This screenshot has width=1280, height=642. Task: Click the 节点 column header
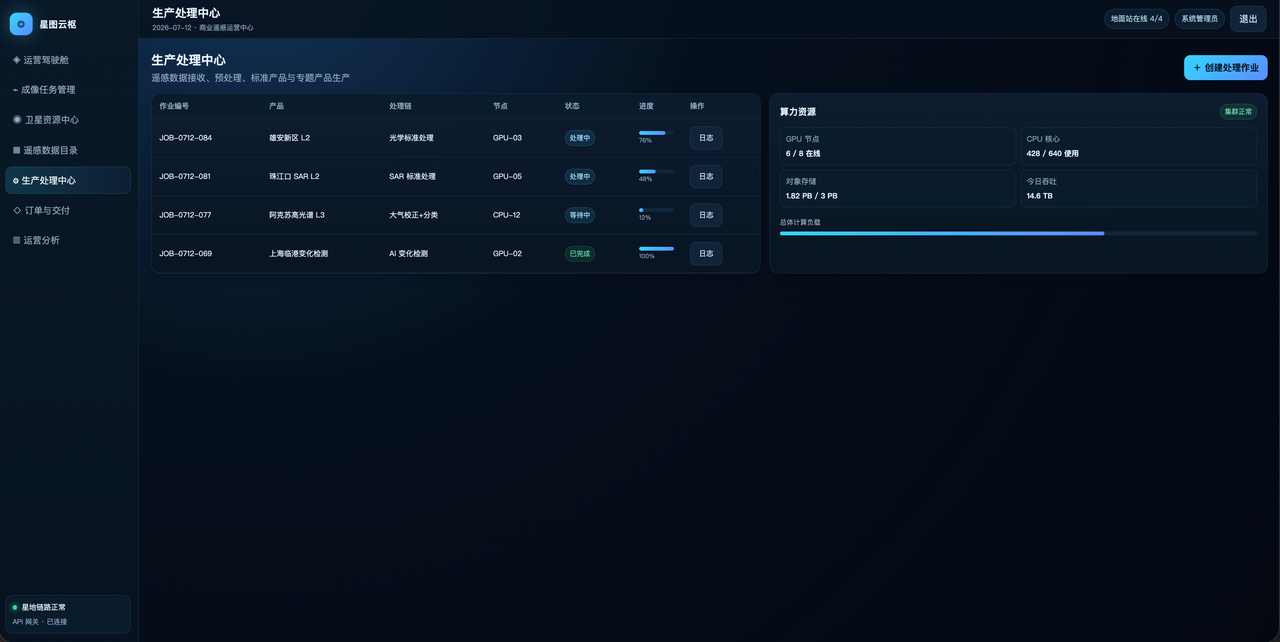click(500, 106)
